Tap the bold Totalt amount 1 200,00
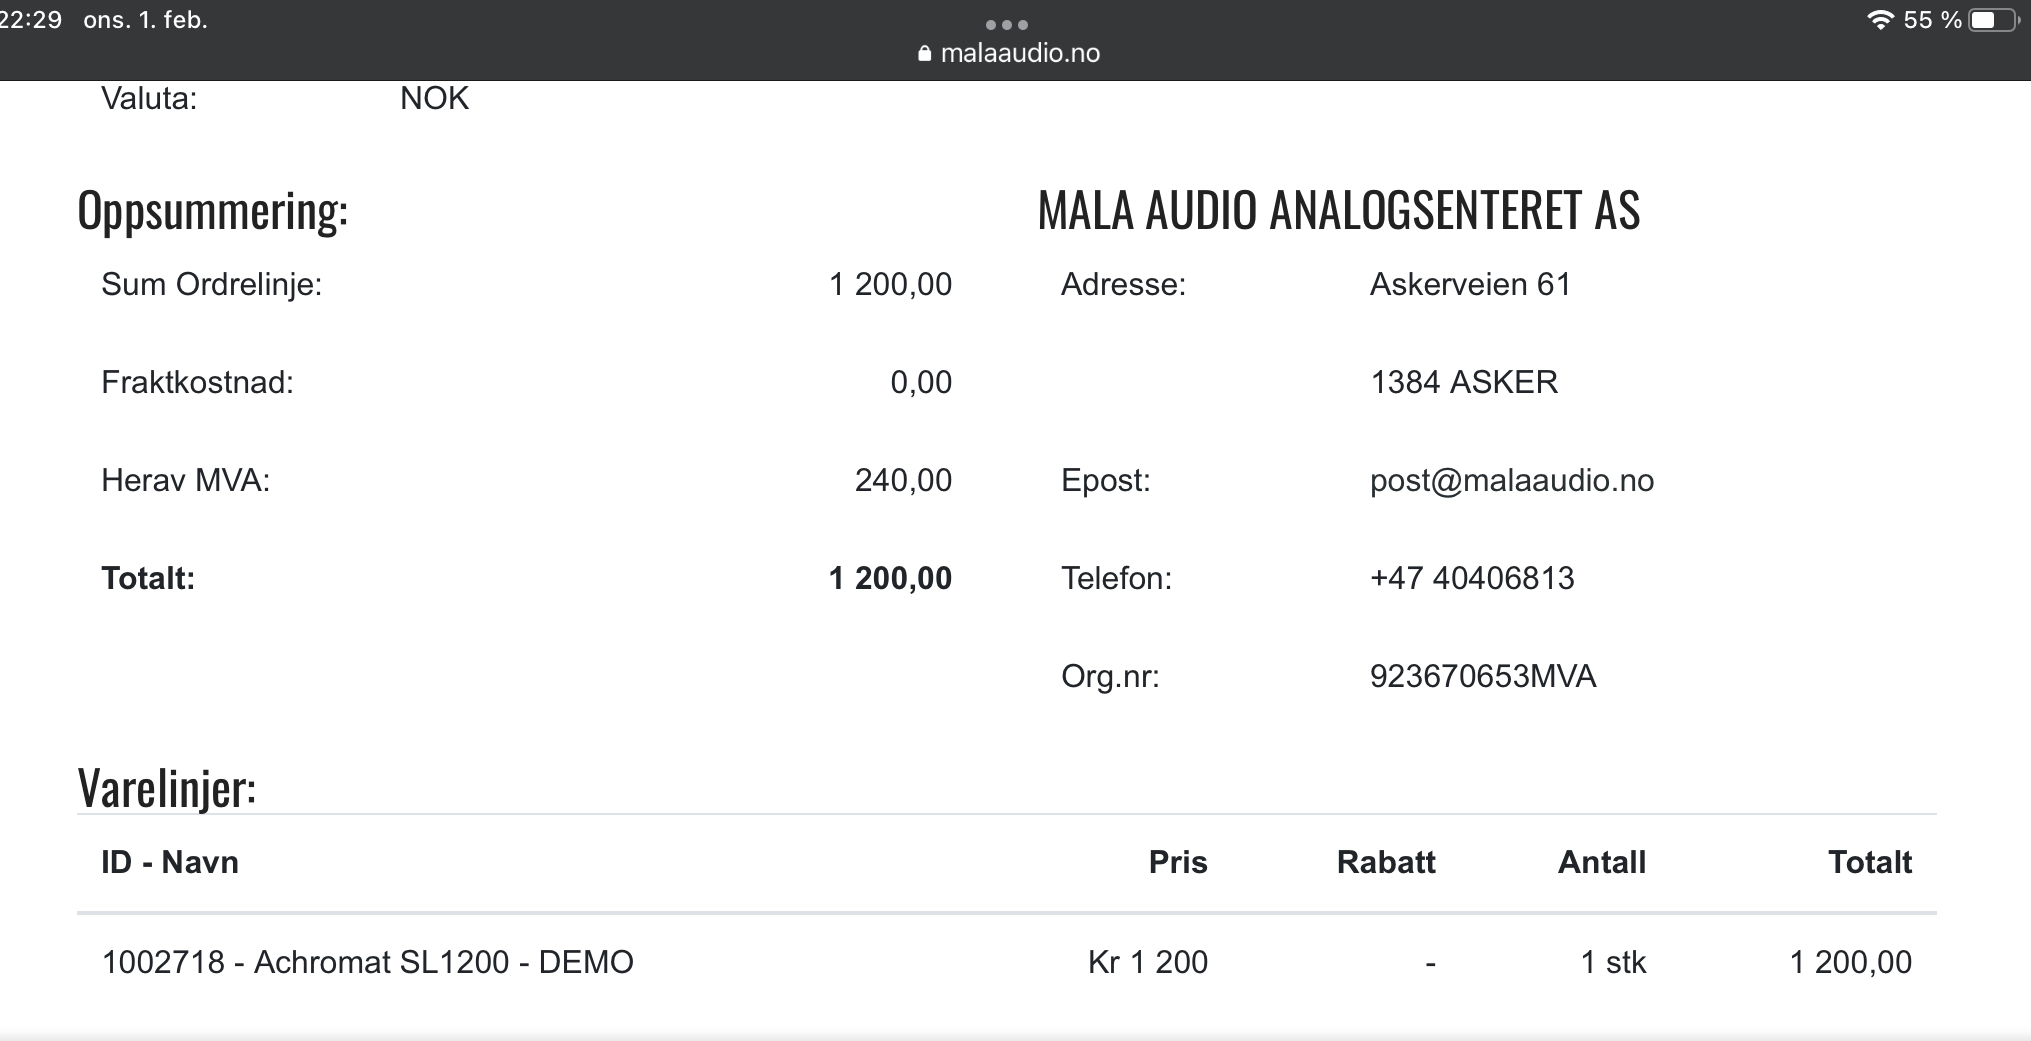This screenshot has width=2031, height=1041. point(890,579)
